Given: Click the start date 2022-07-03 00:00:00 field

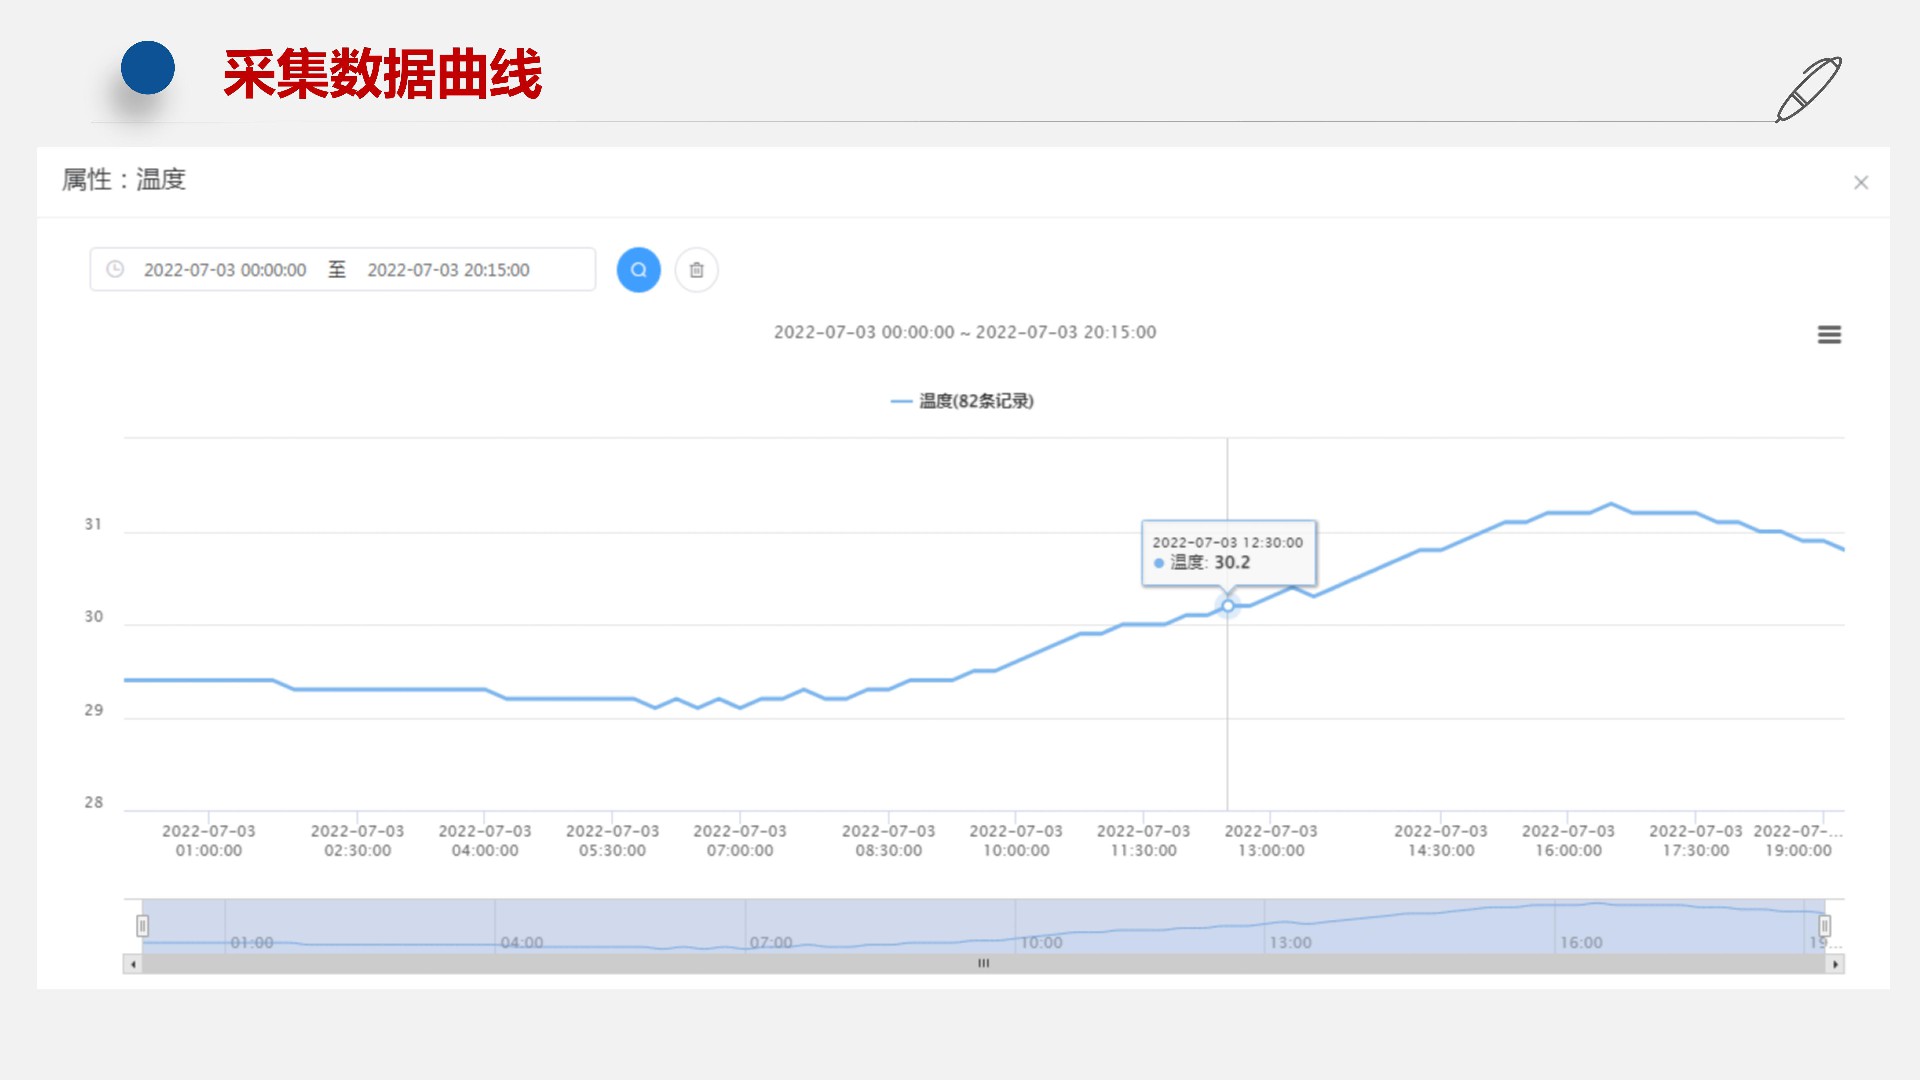Looking at the screenshot, I should (x=225, y=270).
